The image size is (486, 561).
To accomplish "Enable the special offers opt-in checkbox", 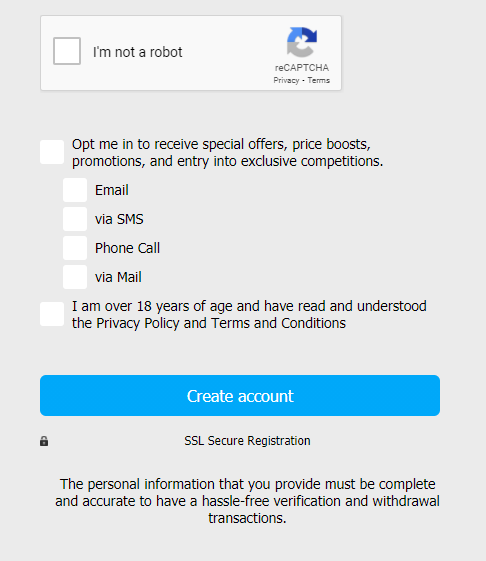I will [x=52, y=152].
